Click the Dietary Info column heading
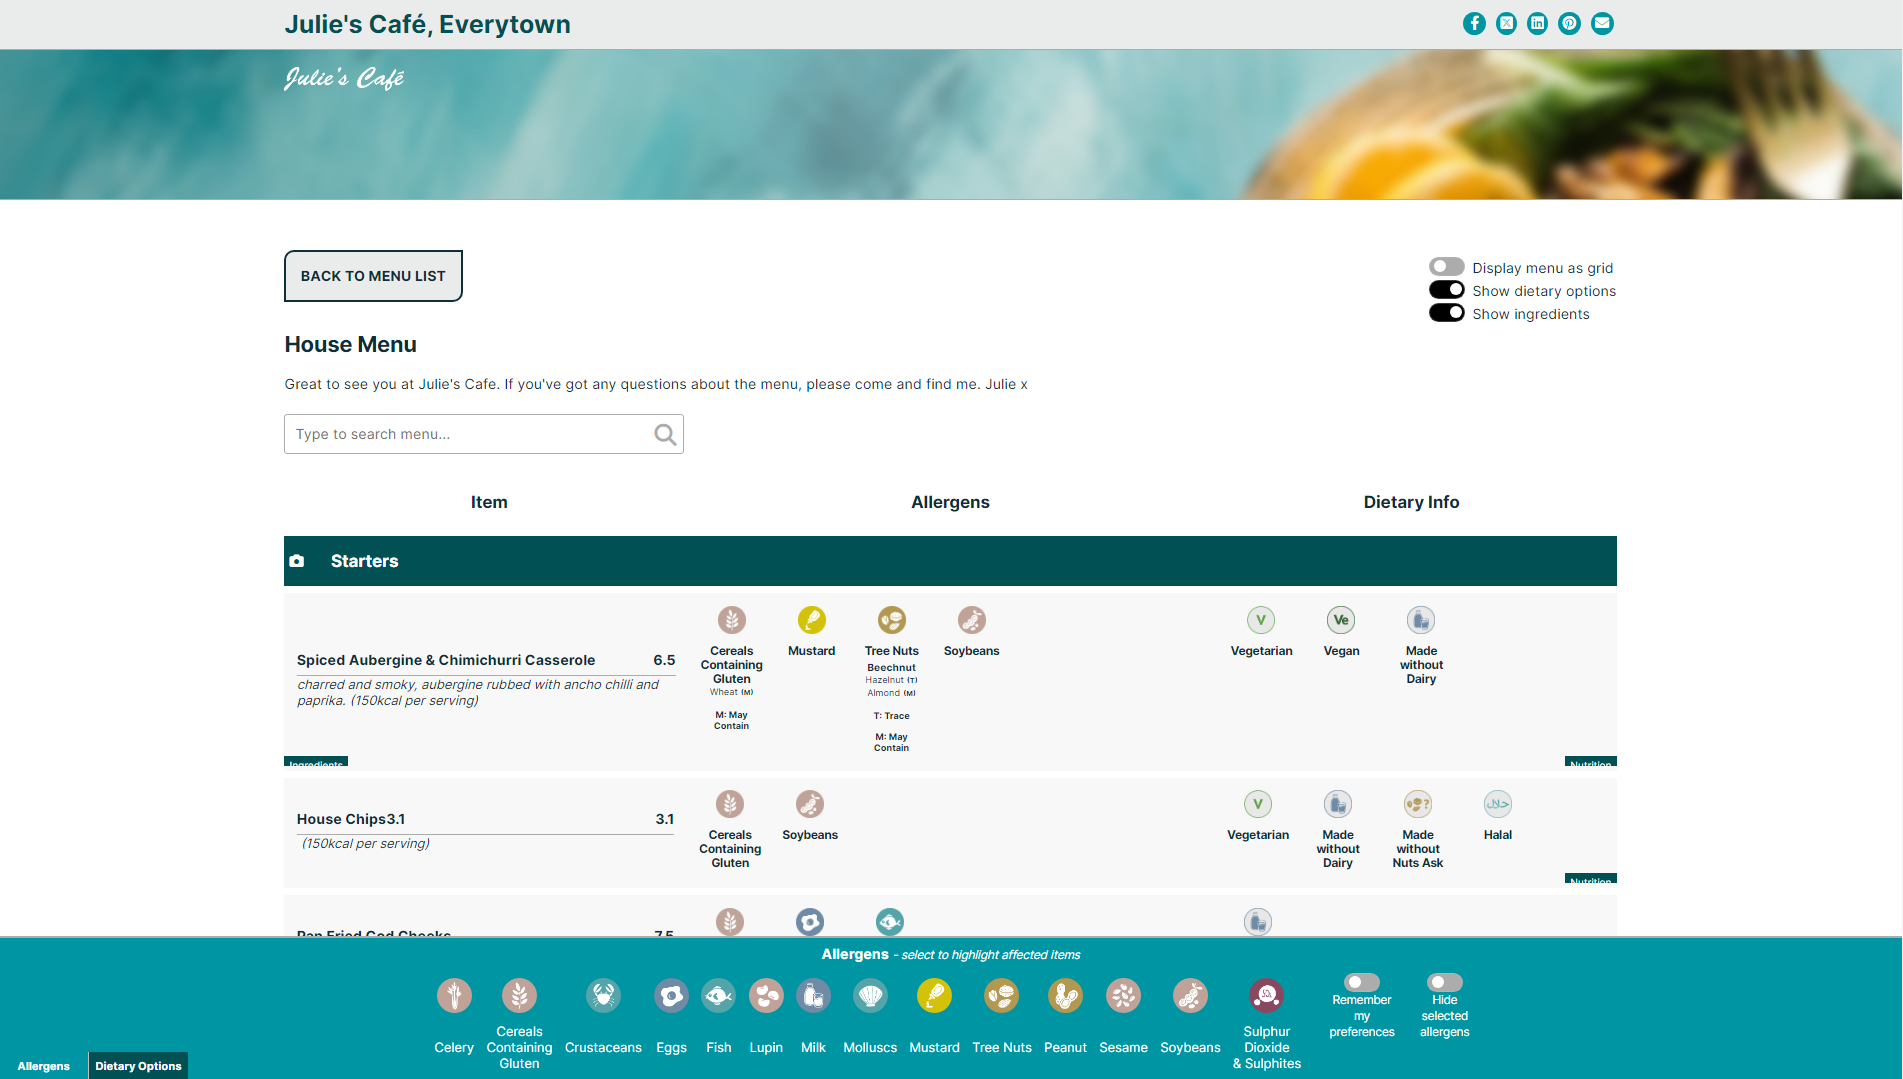The height and width of the screenshot is (1079, 1903). pyautogui.click(x=1411, y=502)
